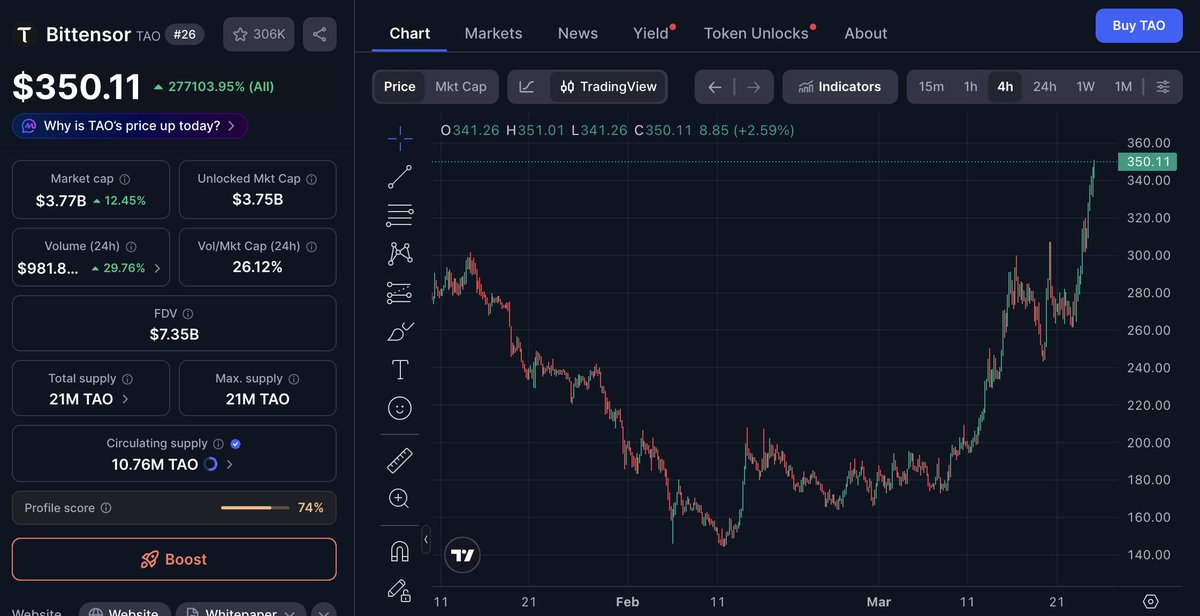This screenshot has width=1200, height=616.
Task: Open the Indicators menu
Action: click(x=840, y=87)
